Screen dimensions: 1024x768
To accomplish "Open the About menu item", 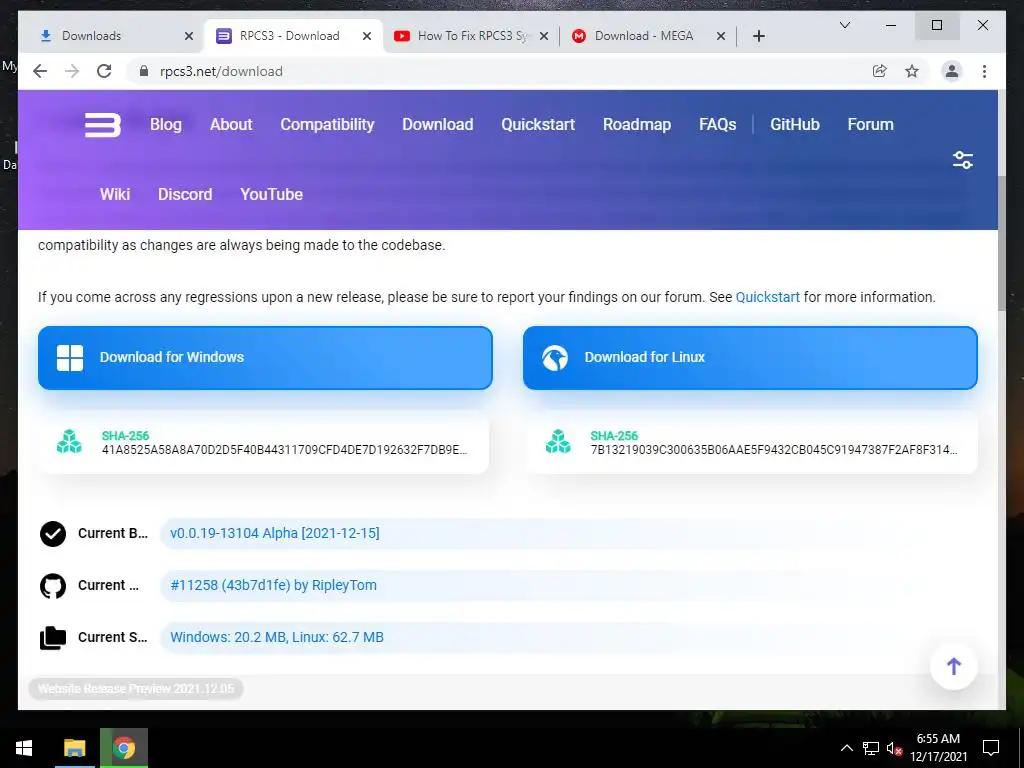I will (x=231, y=125).
